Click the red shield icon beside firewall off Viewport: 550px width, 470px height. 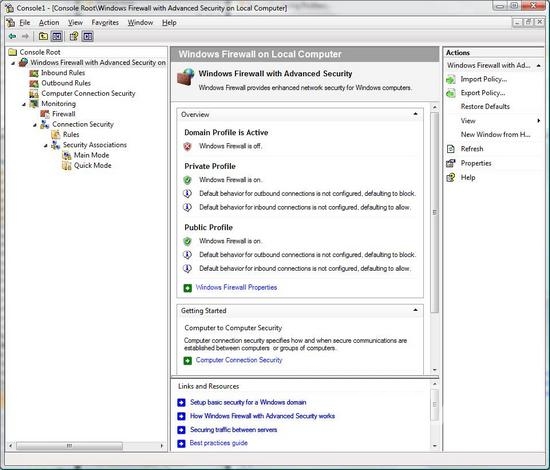187,146
